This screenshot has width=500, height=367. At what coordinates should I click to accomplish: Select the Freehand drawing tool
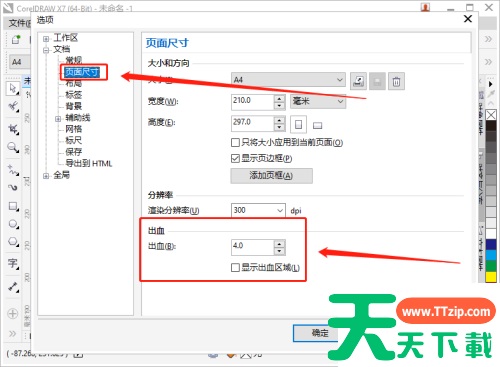click(x=13, y=170)
